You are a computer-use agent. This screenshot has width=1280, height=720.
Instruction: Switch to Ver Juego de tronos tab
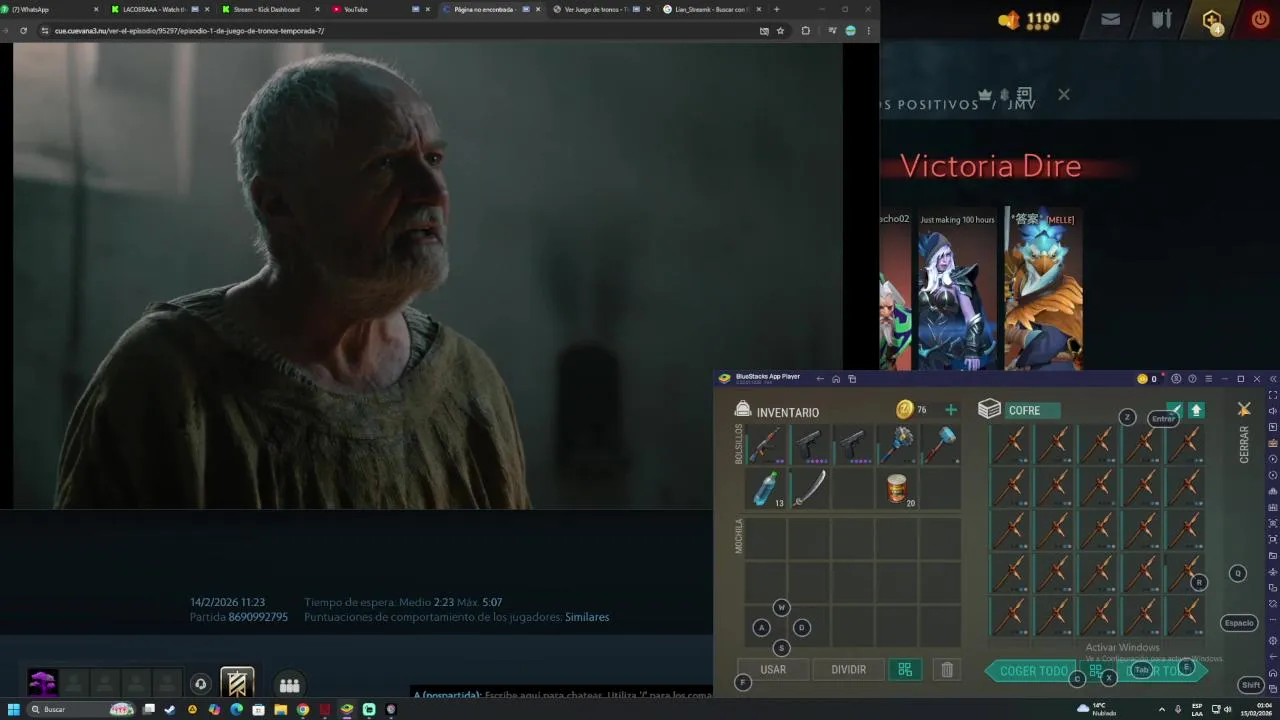tap(600, 9)
